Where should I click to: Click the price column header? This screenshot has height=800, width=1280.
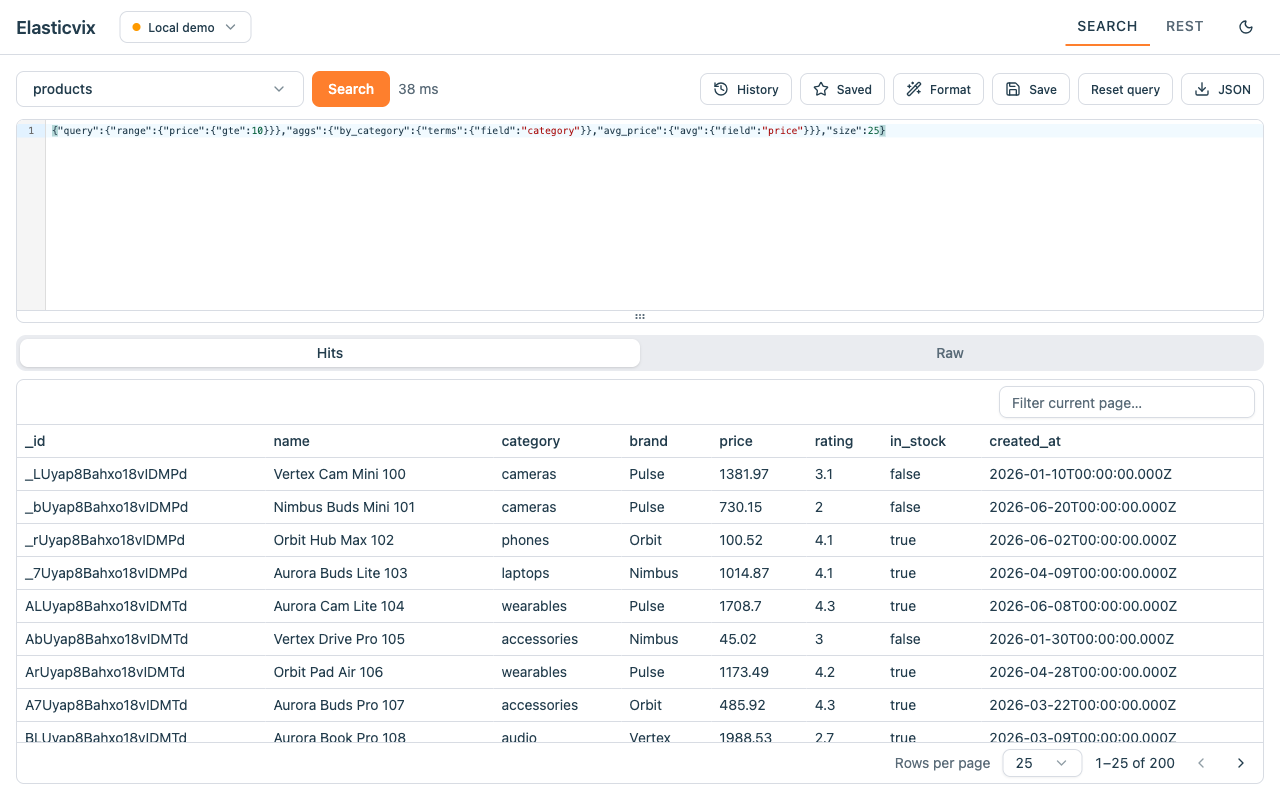coord(736,441)
